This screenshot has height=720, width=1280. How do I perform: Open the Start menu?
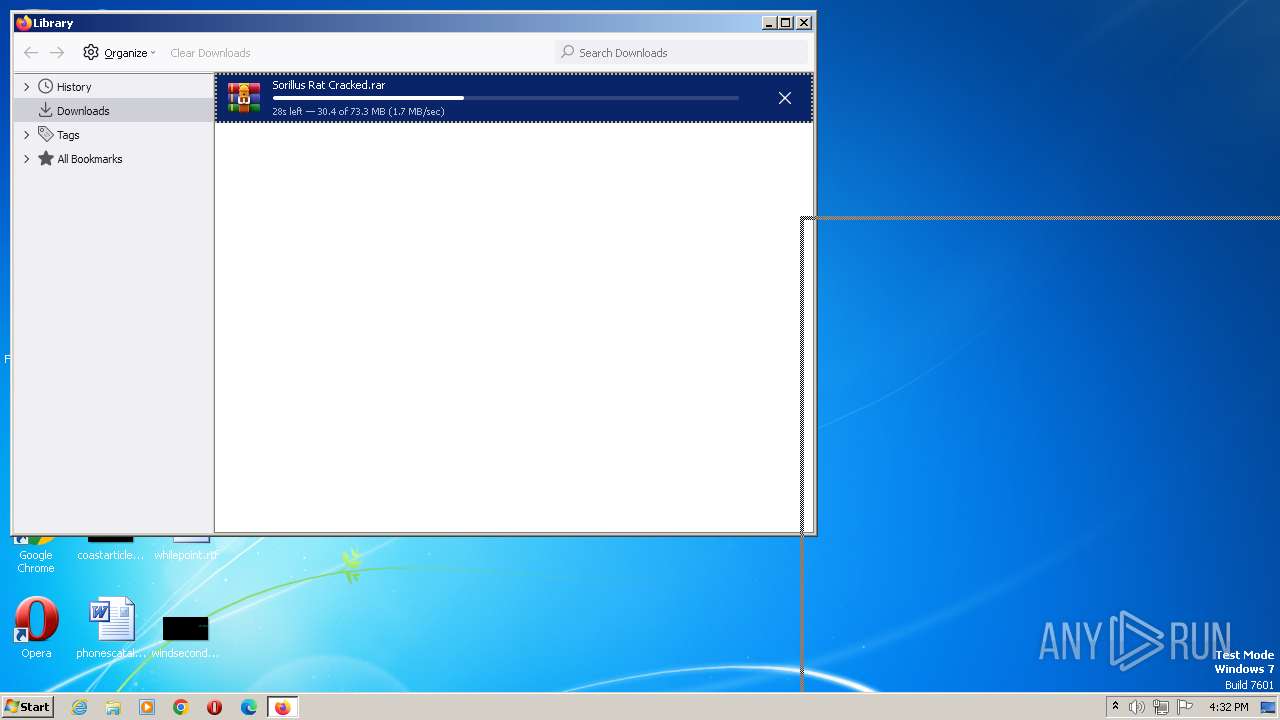coord(28,706)
